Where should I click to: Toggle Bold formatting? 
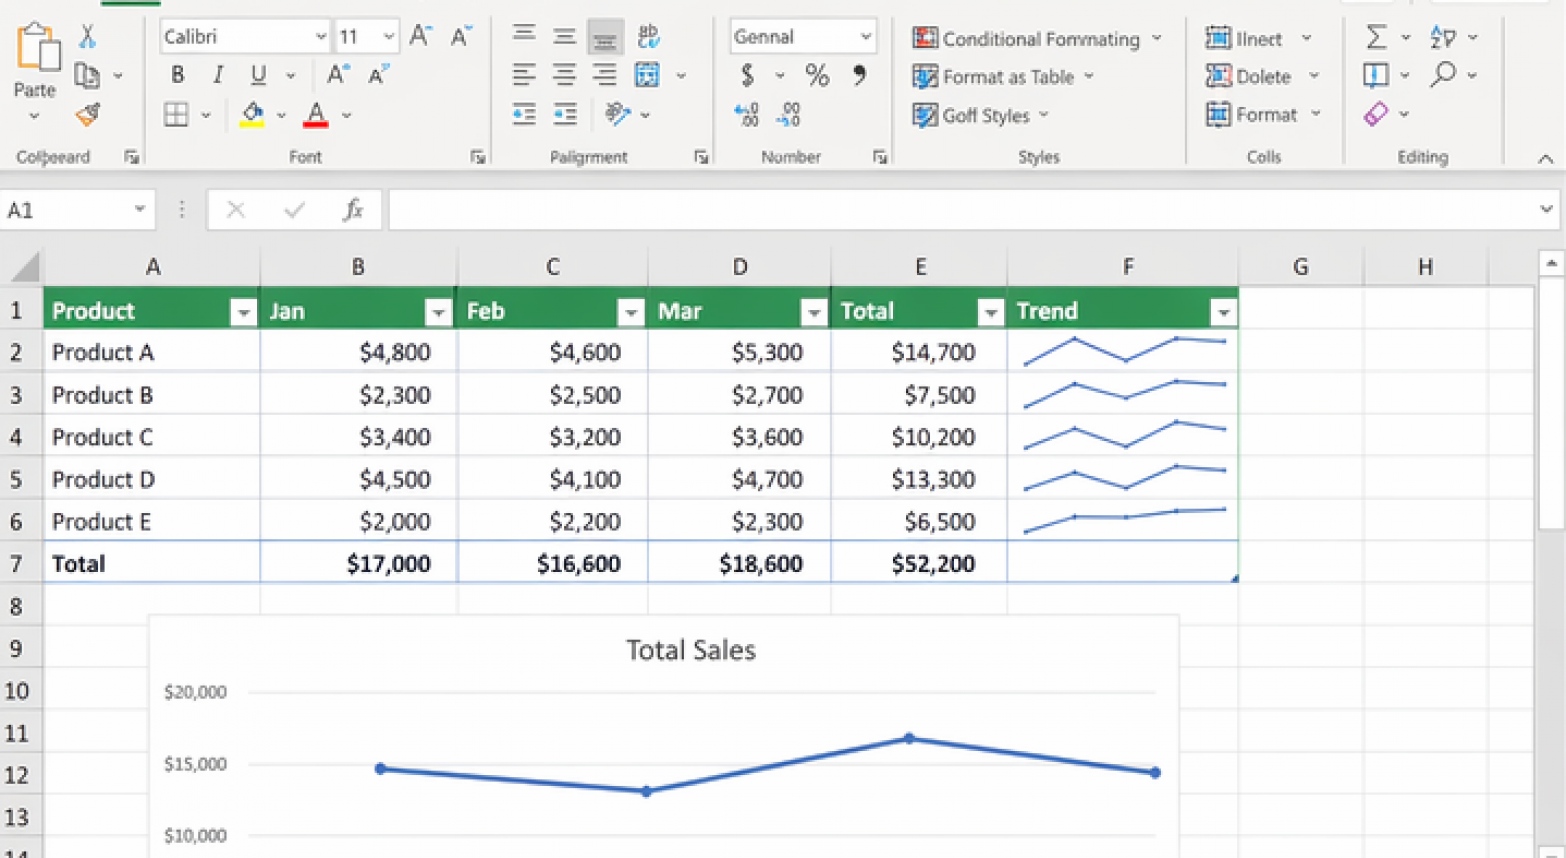coord(177,75)
